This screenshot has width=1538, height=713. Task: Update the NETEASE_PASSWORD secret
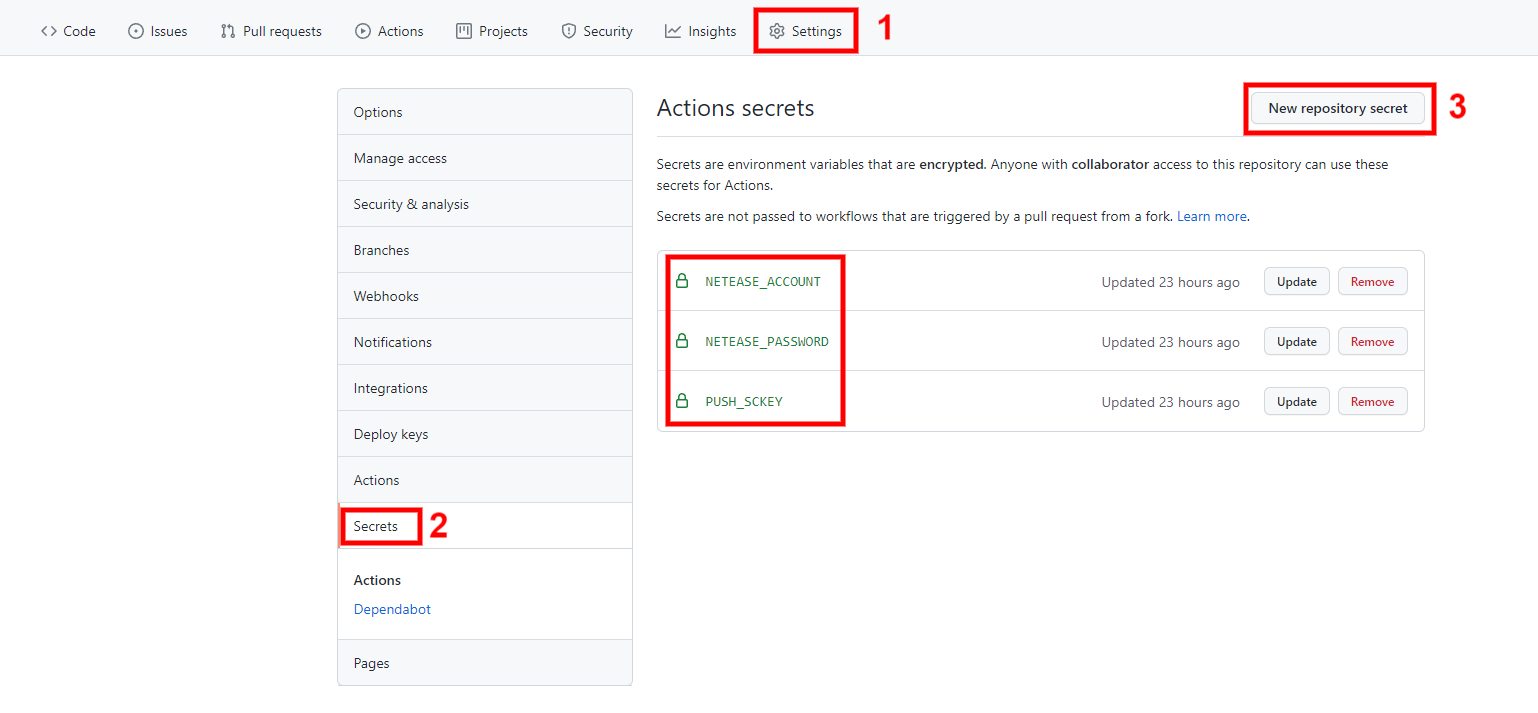(1296, 342)
